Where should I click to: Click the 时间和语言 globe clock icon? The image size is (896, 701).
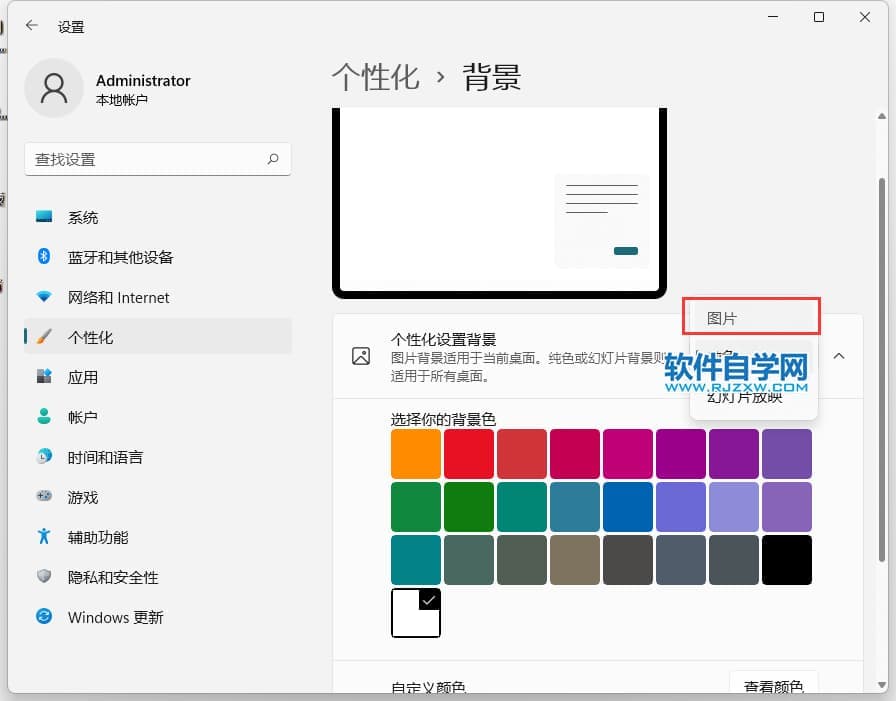coord(44,457)
